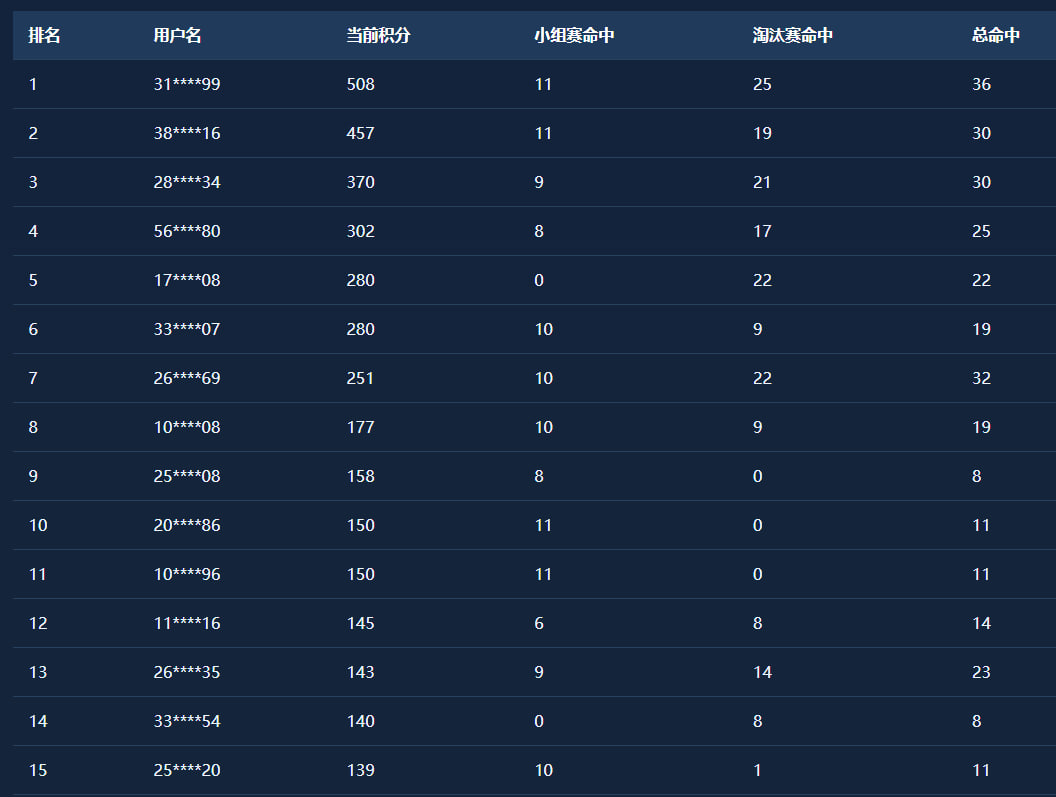Click score 150 in 10****96 row
The width and height of the screenshot is (1056, 797).
[360, 575]
